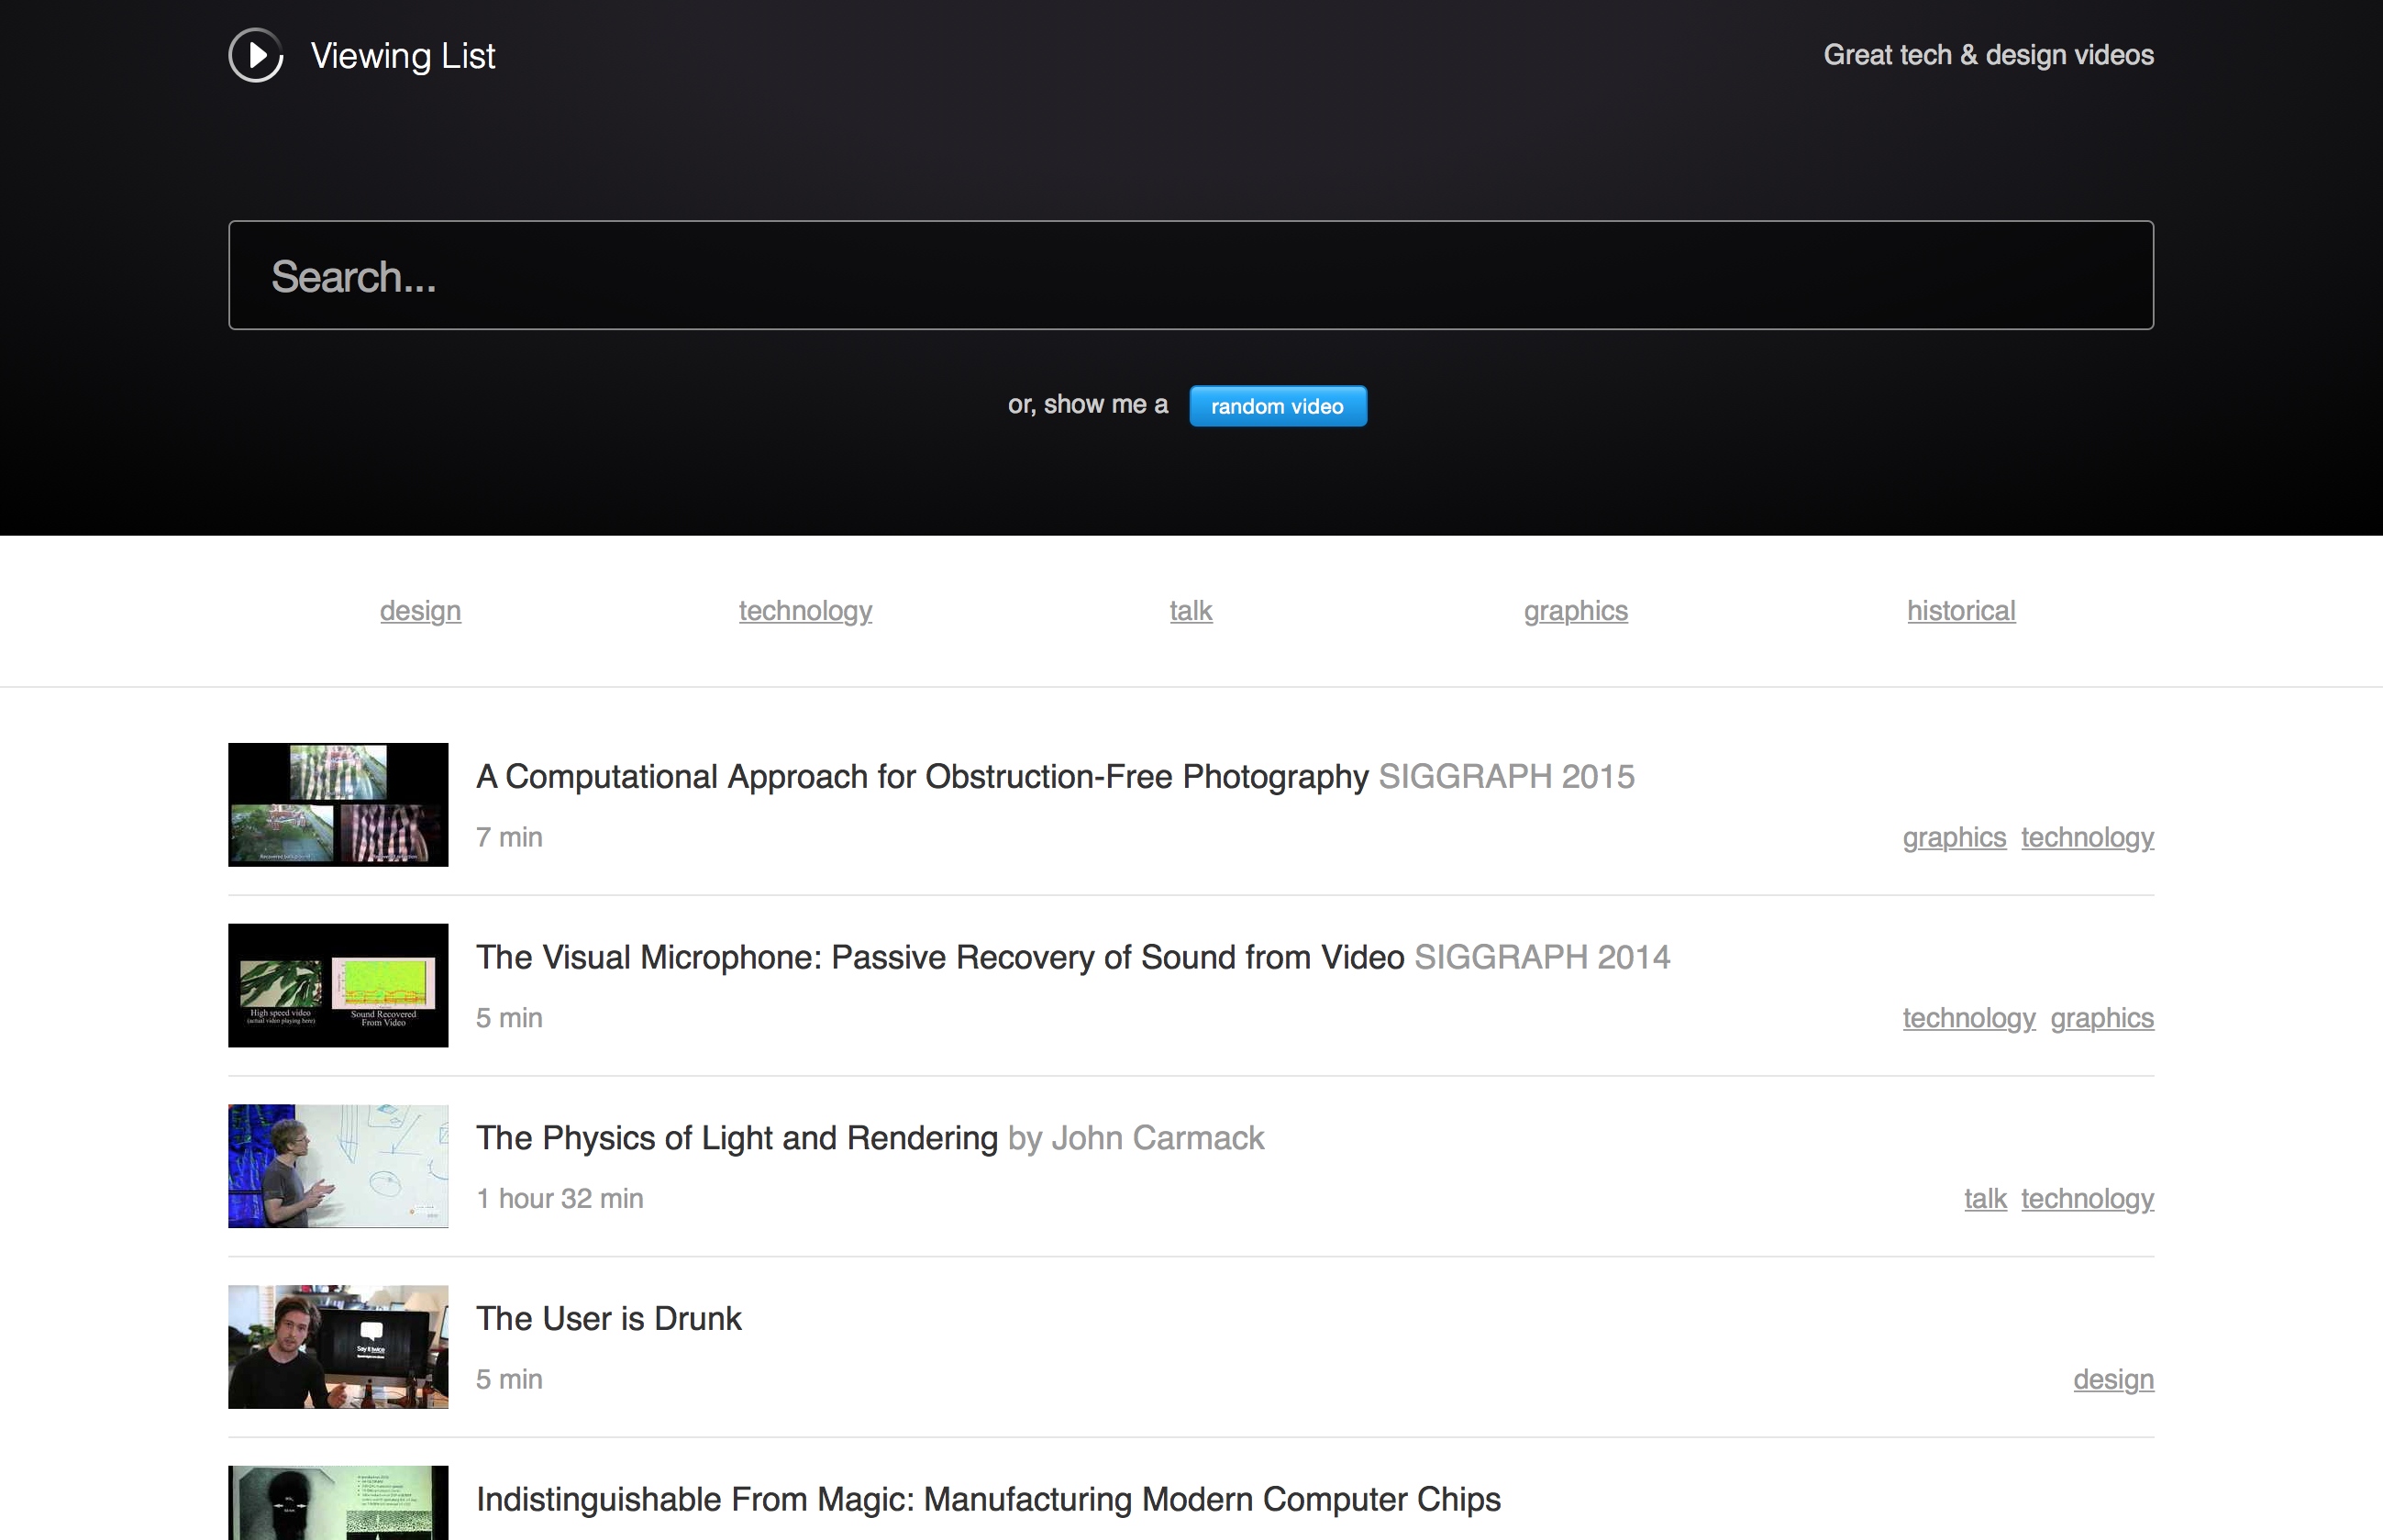Click the thumbnail for John Carmack's rendering talk
Viewport: 2383px width, 1540px height.
click(337, 1166)
